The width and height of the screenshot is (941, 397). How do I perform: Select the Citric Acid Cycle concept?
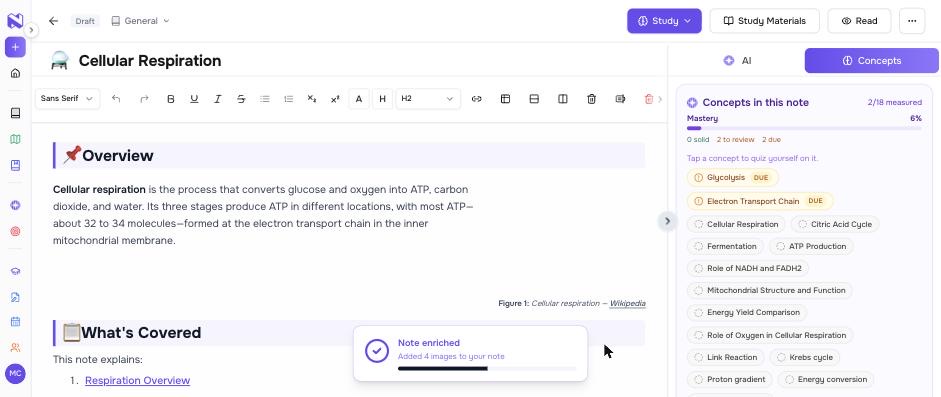(x=835, y=224)
